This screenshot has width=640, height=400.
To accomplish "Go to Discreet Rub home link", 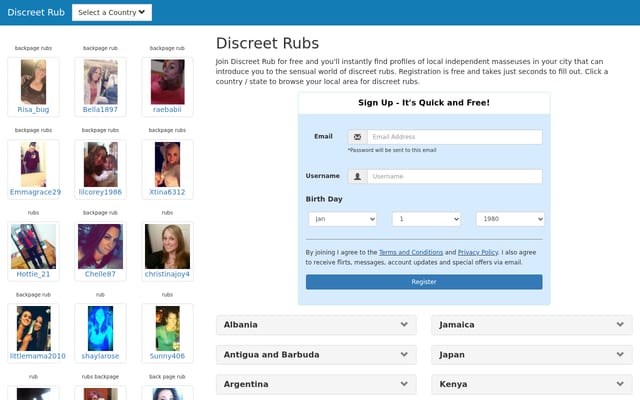I will pyautogui.click(x=36, y=12).
